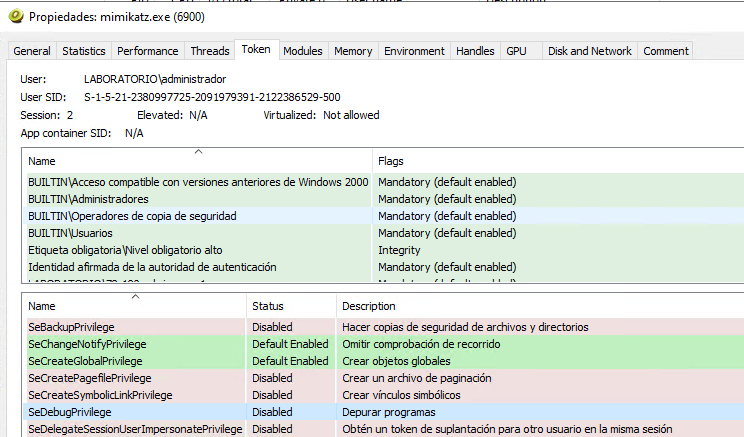
Task: Open the GPU tab
Action: pyautogui.click(x=516, y=51)
